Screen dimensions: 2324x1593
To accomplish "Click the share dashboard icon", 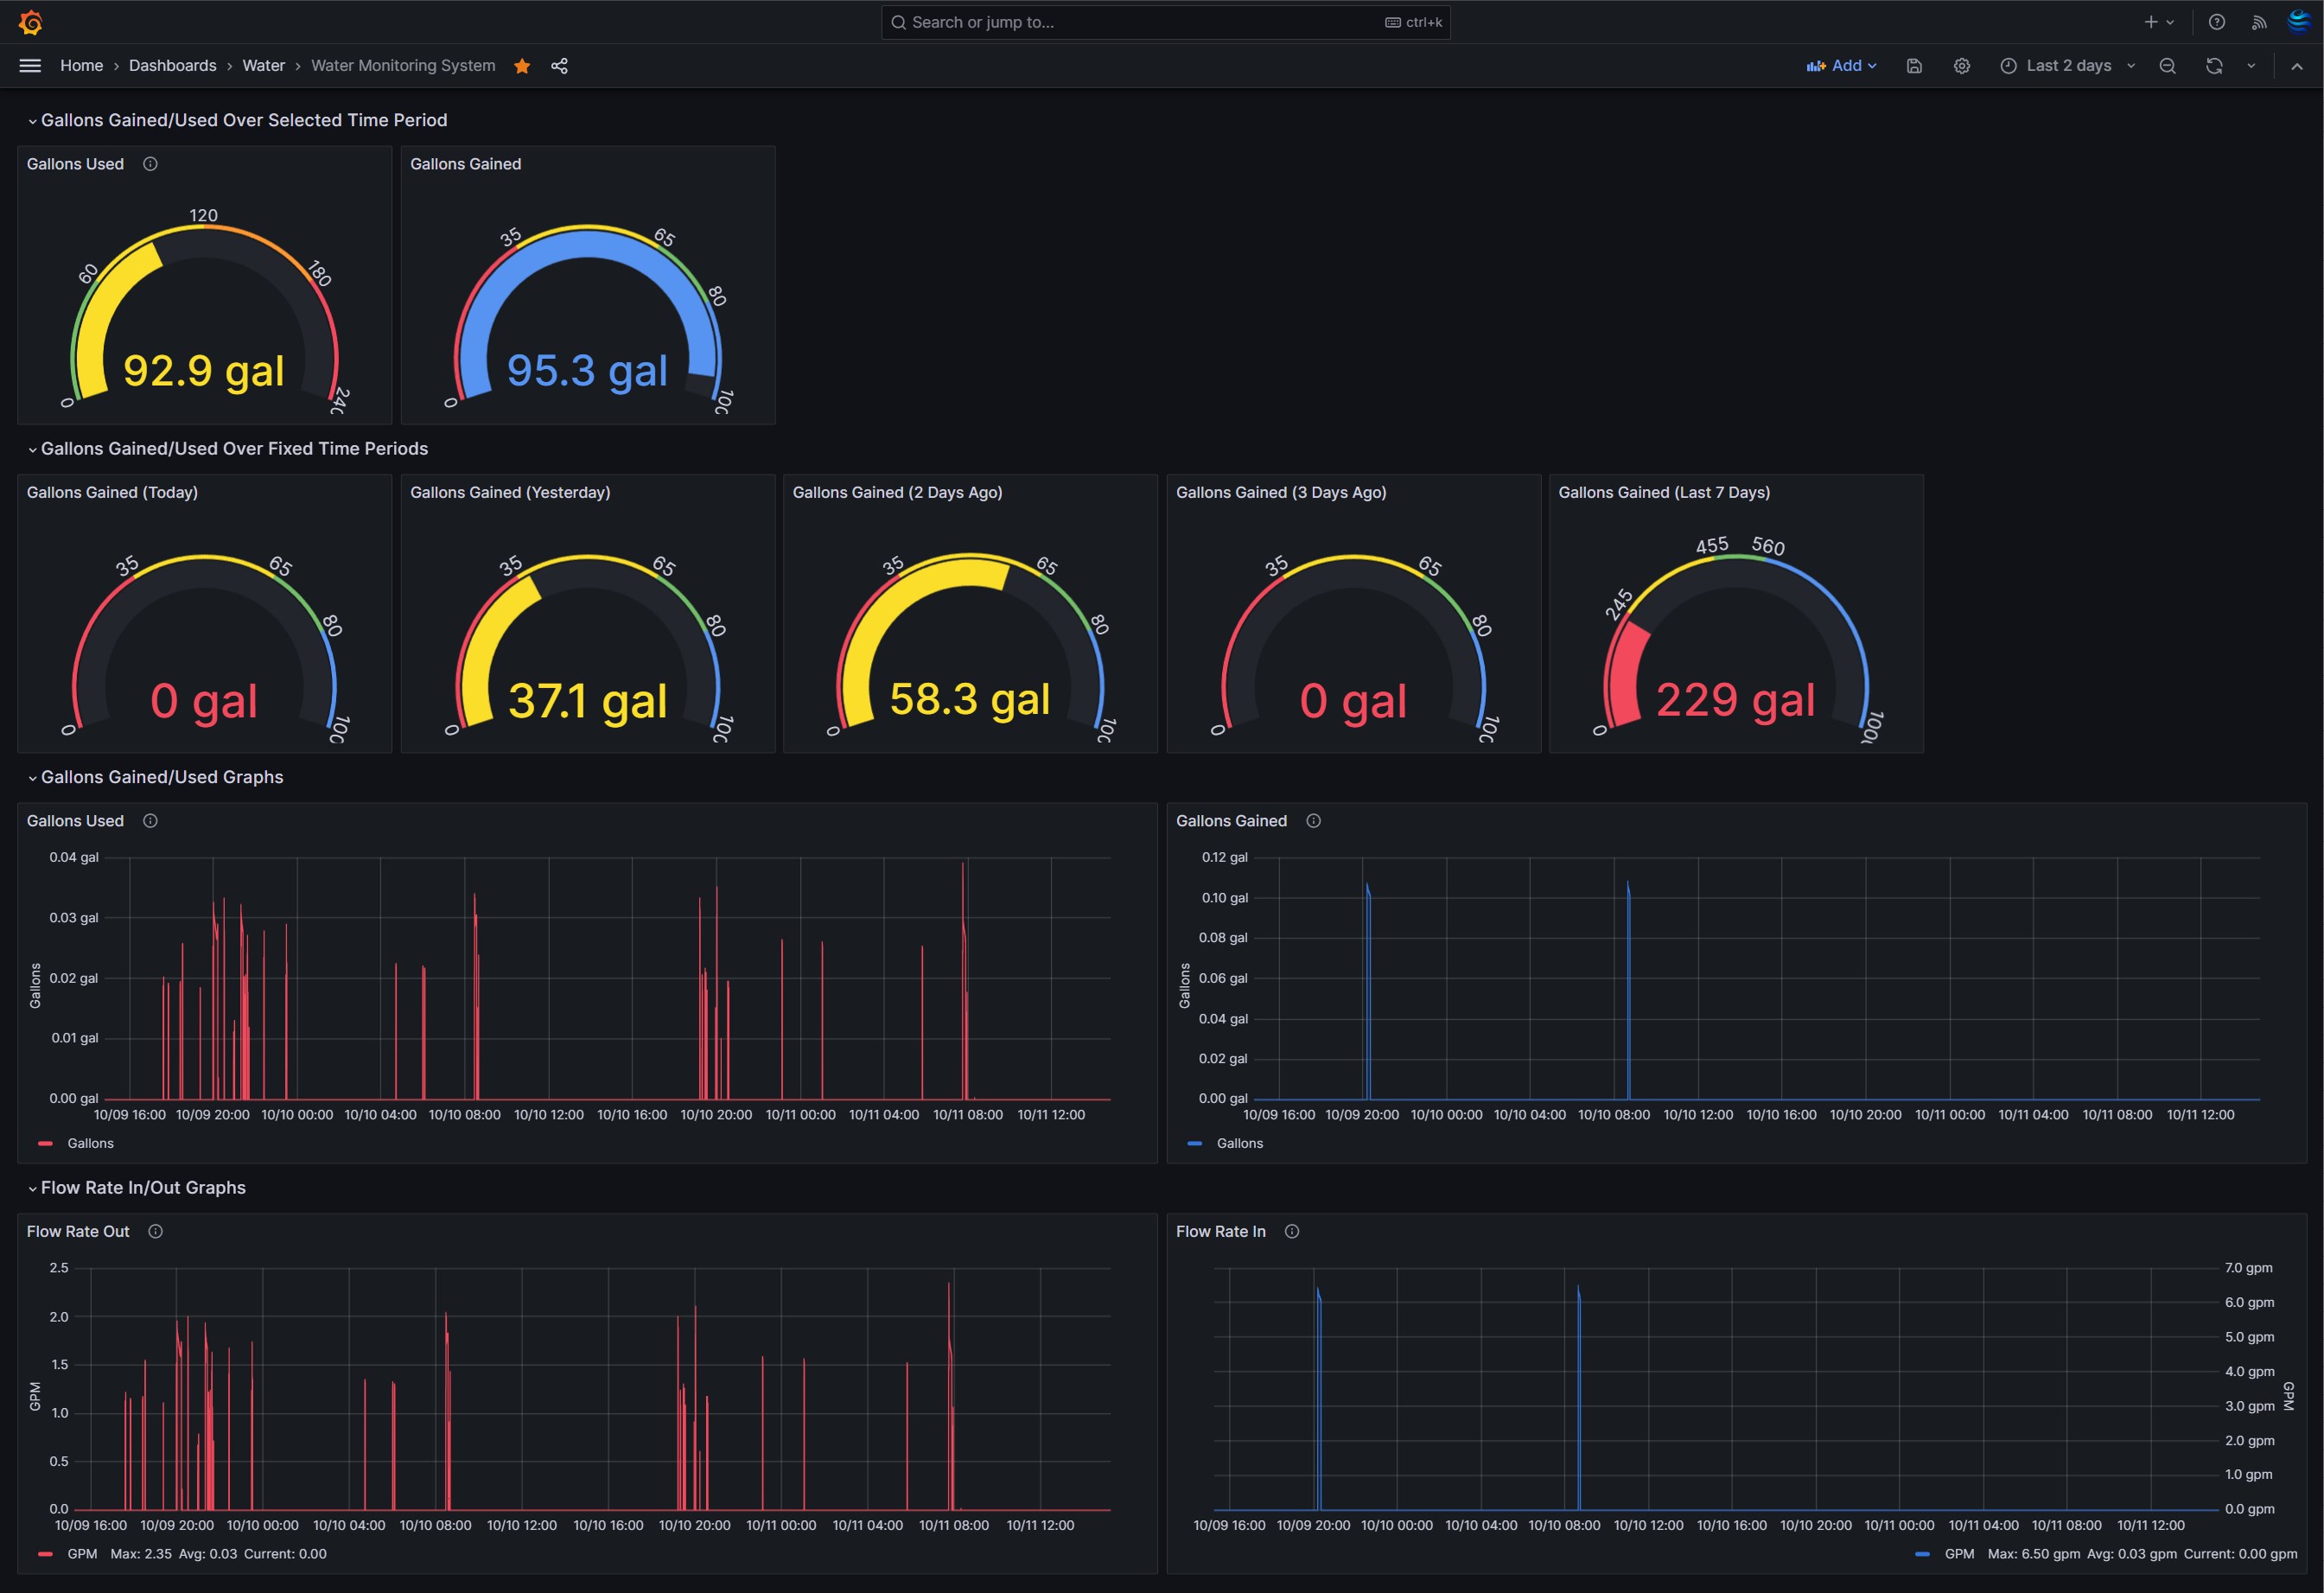I will (x=560, y=66).
